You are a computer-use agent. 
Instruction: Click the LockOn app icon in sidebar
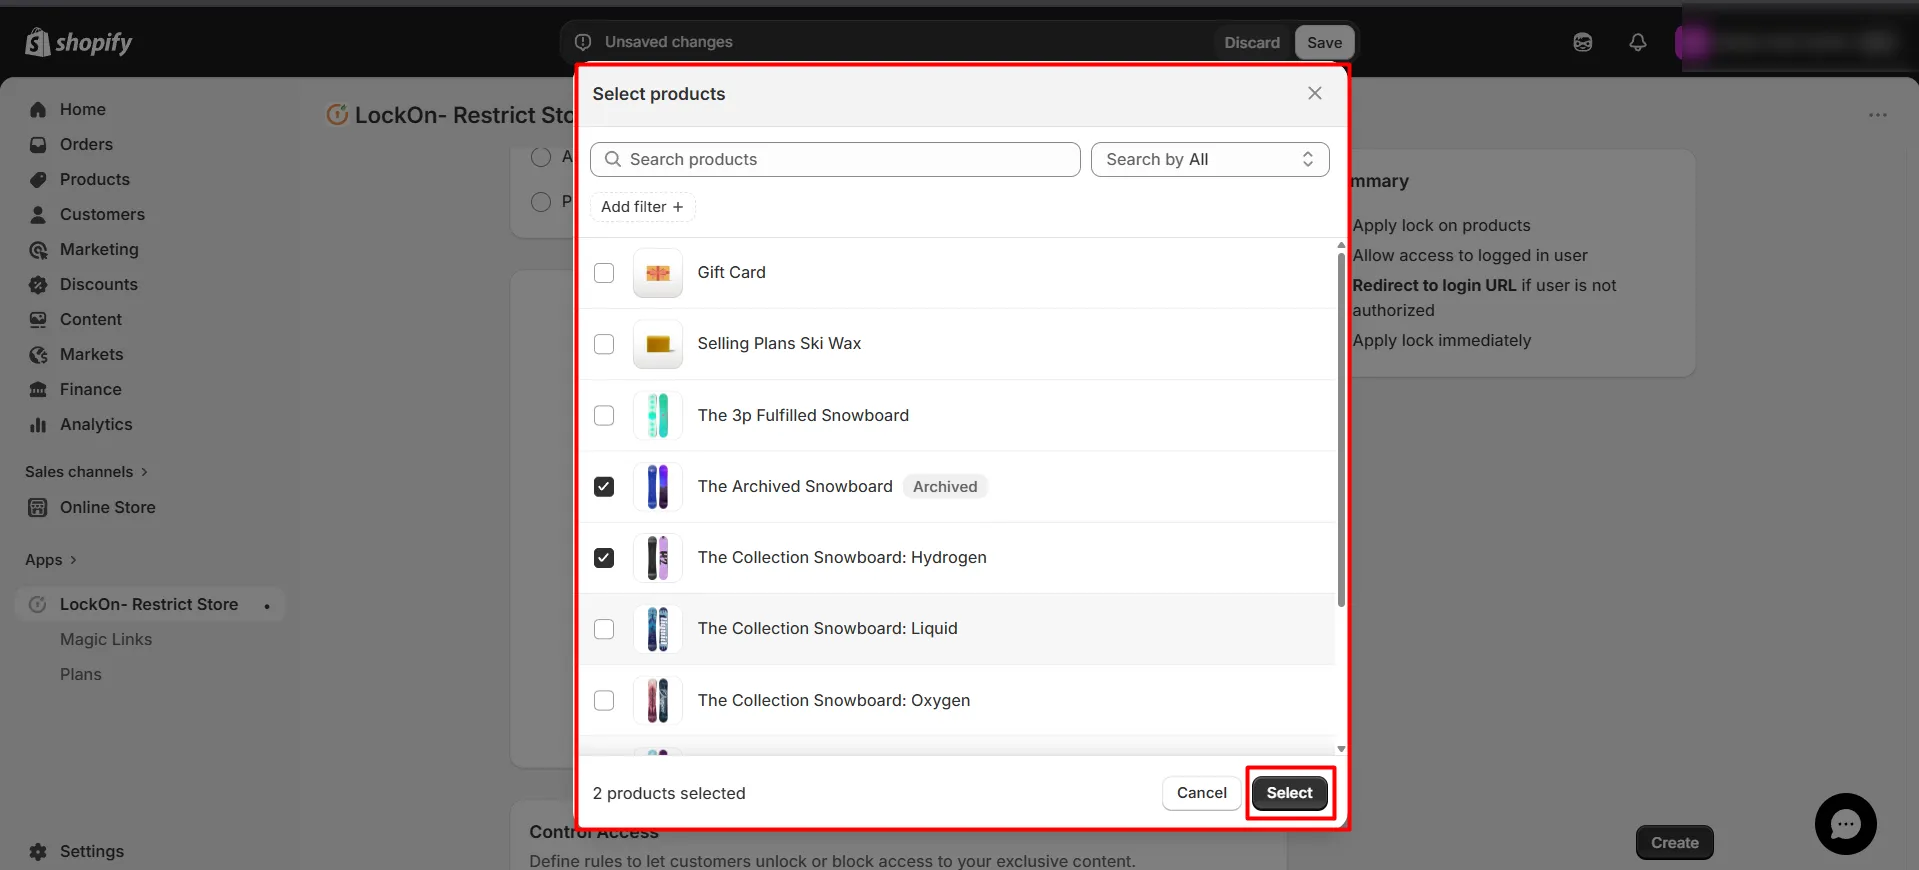pos(38,605)
